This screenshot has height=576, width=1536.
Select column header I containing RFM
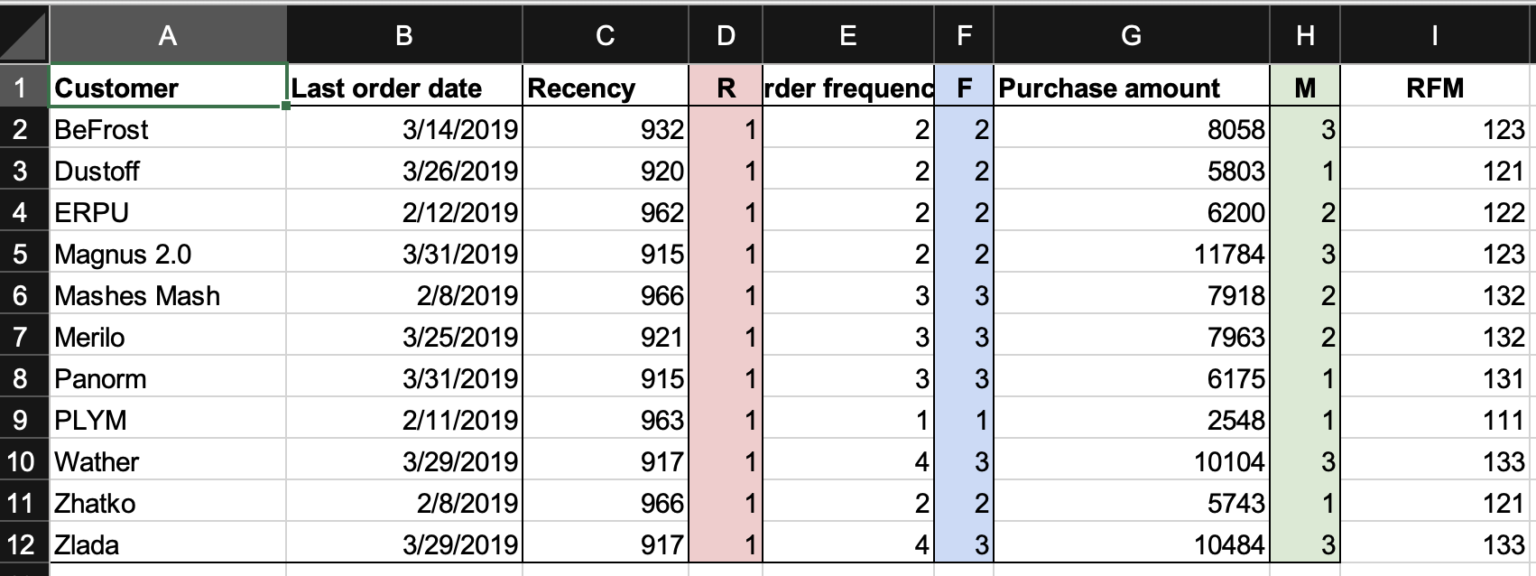pyautogui.click(x=1434, y=35)
